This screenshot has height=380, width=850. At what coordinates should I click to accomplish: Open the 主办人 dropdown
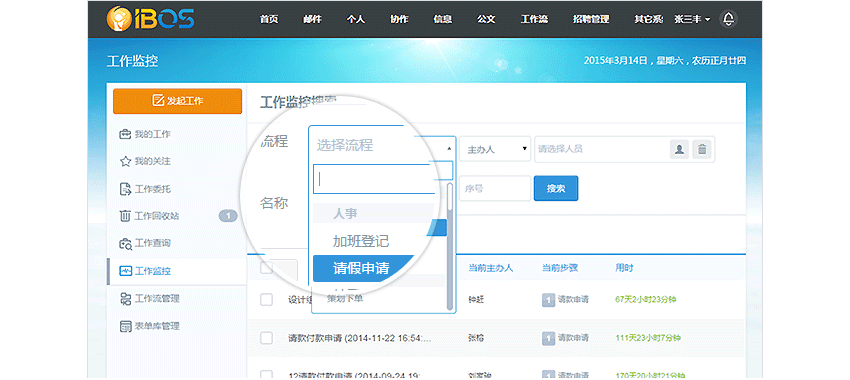pyautogui.click(x=495, y=149)
